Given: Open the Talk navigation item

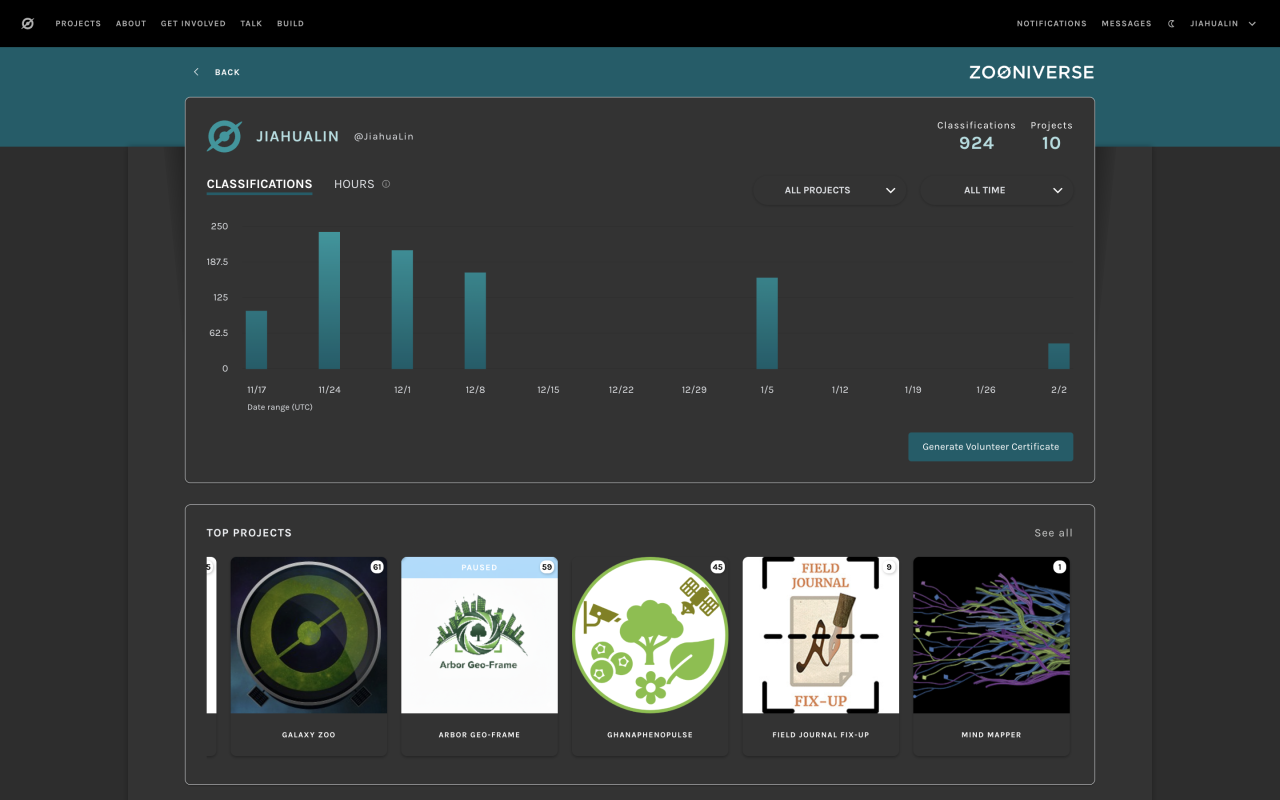Looking at the screenshot, I should 251,23.
